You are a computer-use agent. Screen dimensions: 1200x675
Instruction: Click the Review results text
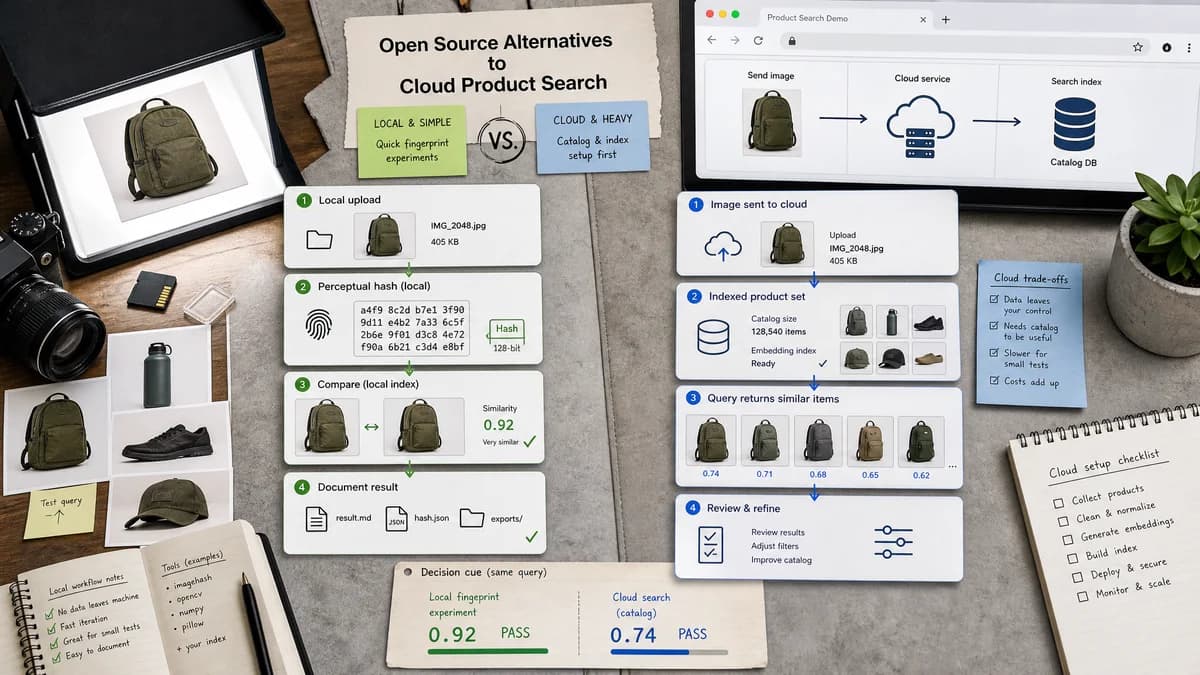(x=778, y=532)
